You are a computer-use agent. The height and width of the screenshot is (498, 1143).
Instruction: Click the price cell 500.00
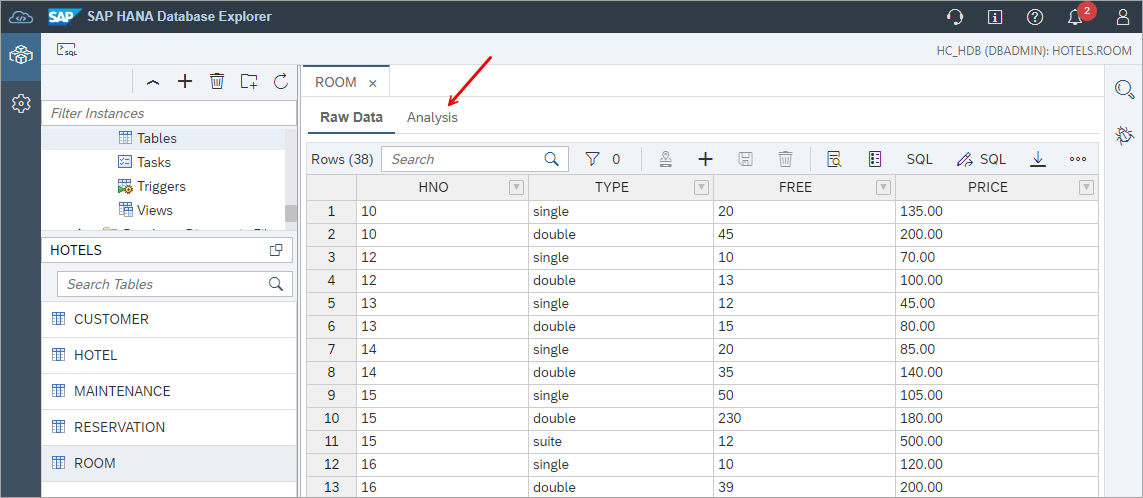tap(996, 442)
